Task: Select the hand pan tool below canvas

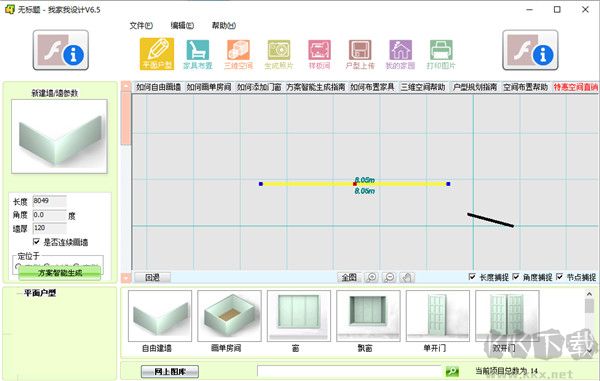Action: point(407,277)
